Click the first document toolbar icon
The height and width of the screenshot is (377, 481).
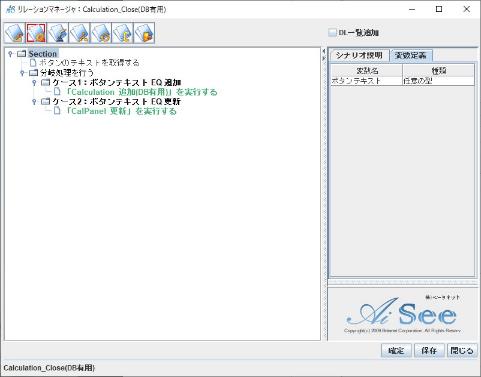click(x=15, y=33)
